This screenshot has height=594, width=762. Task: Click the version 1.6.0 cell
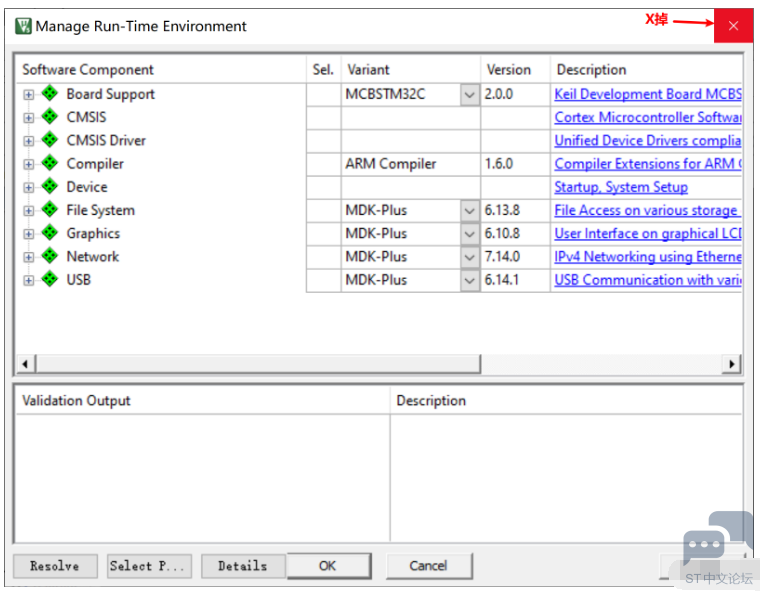515,164
